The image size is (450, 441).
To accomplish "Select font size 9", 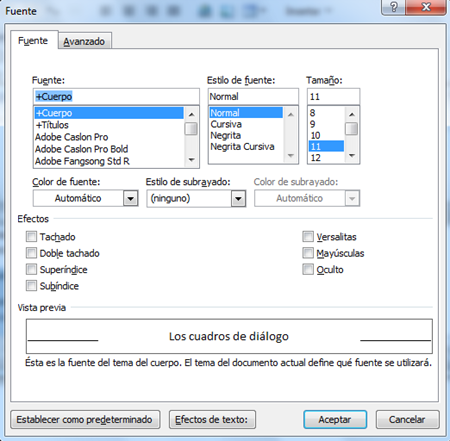I will click(x=326, y=124).
